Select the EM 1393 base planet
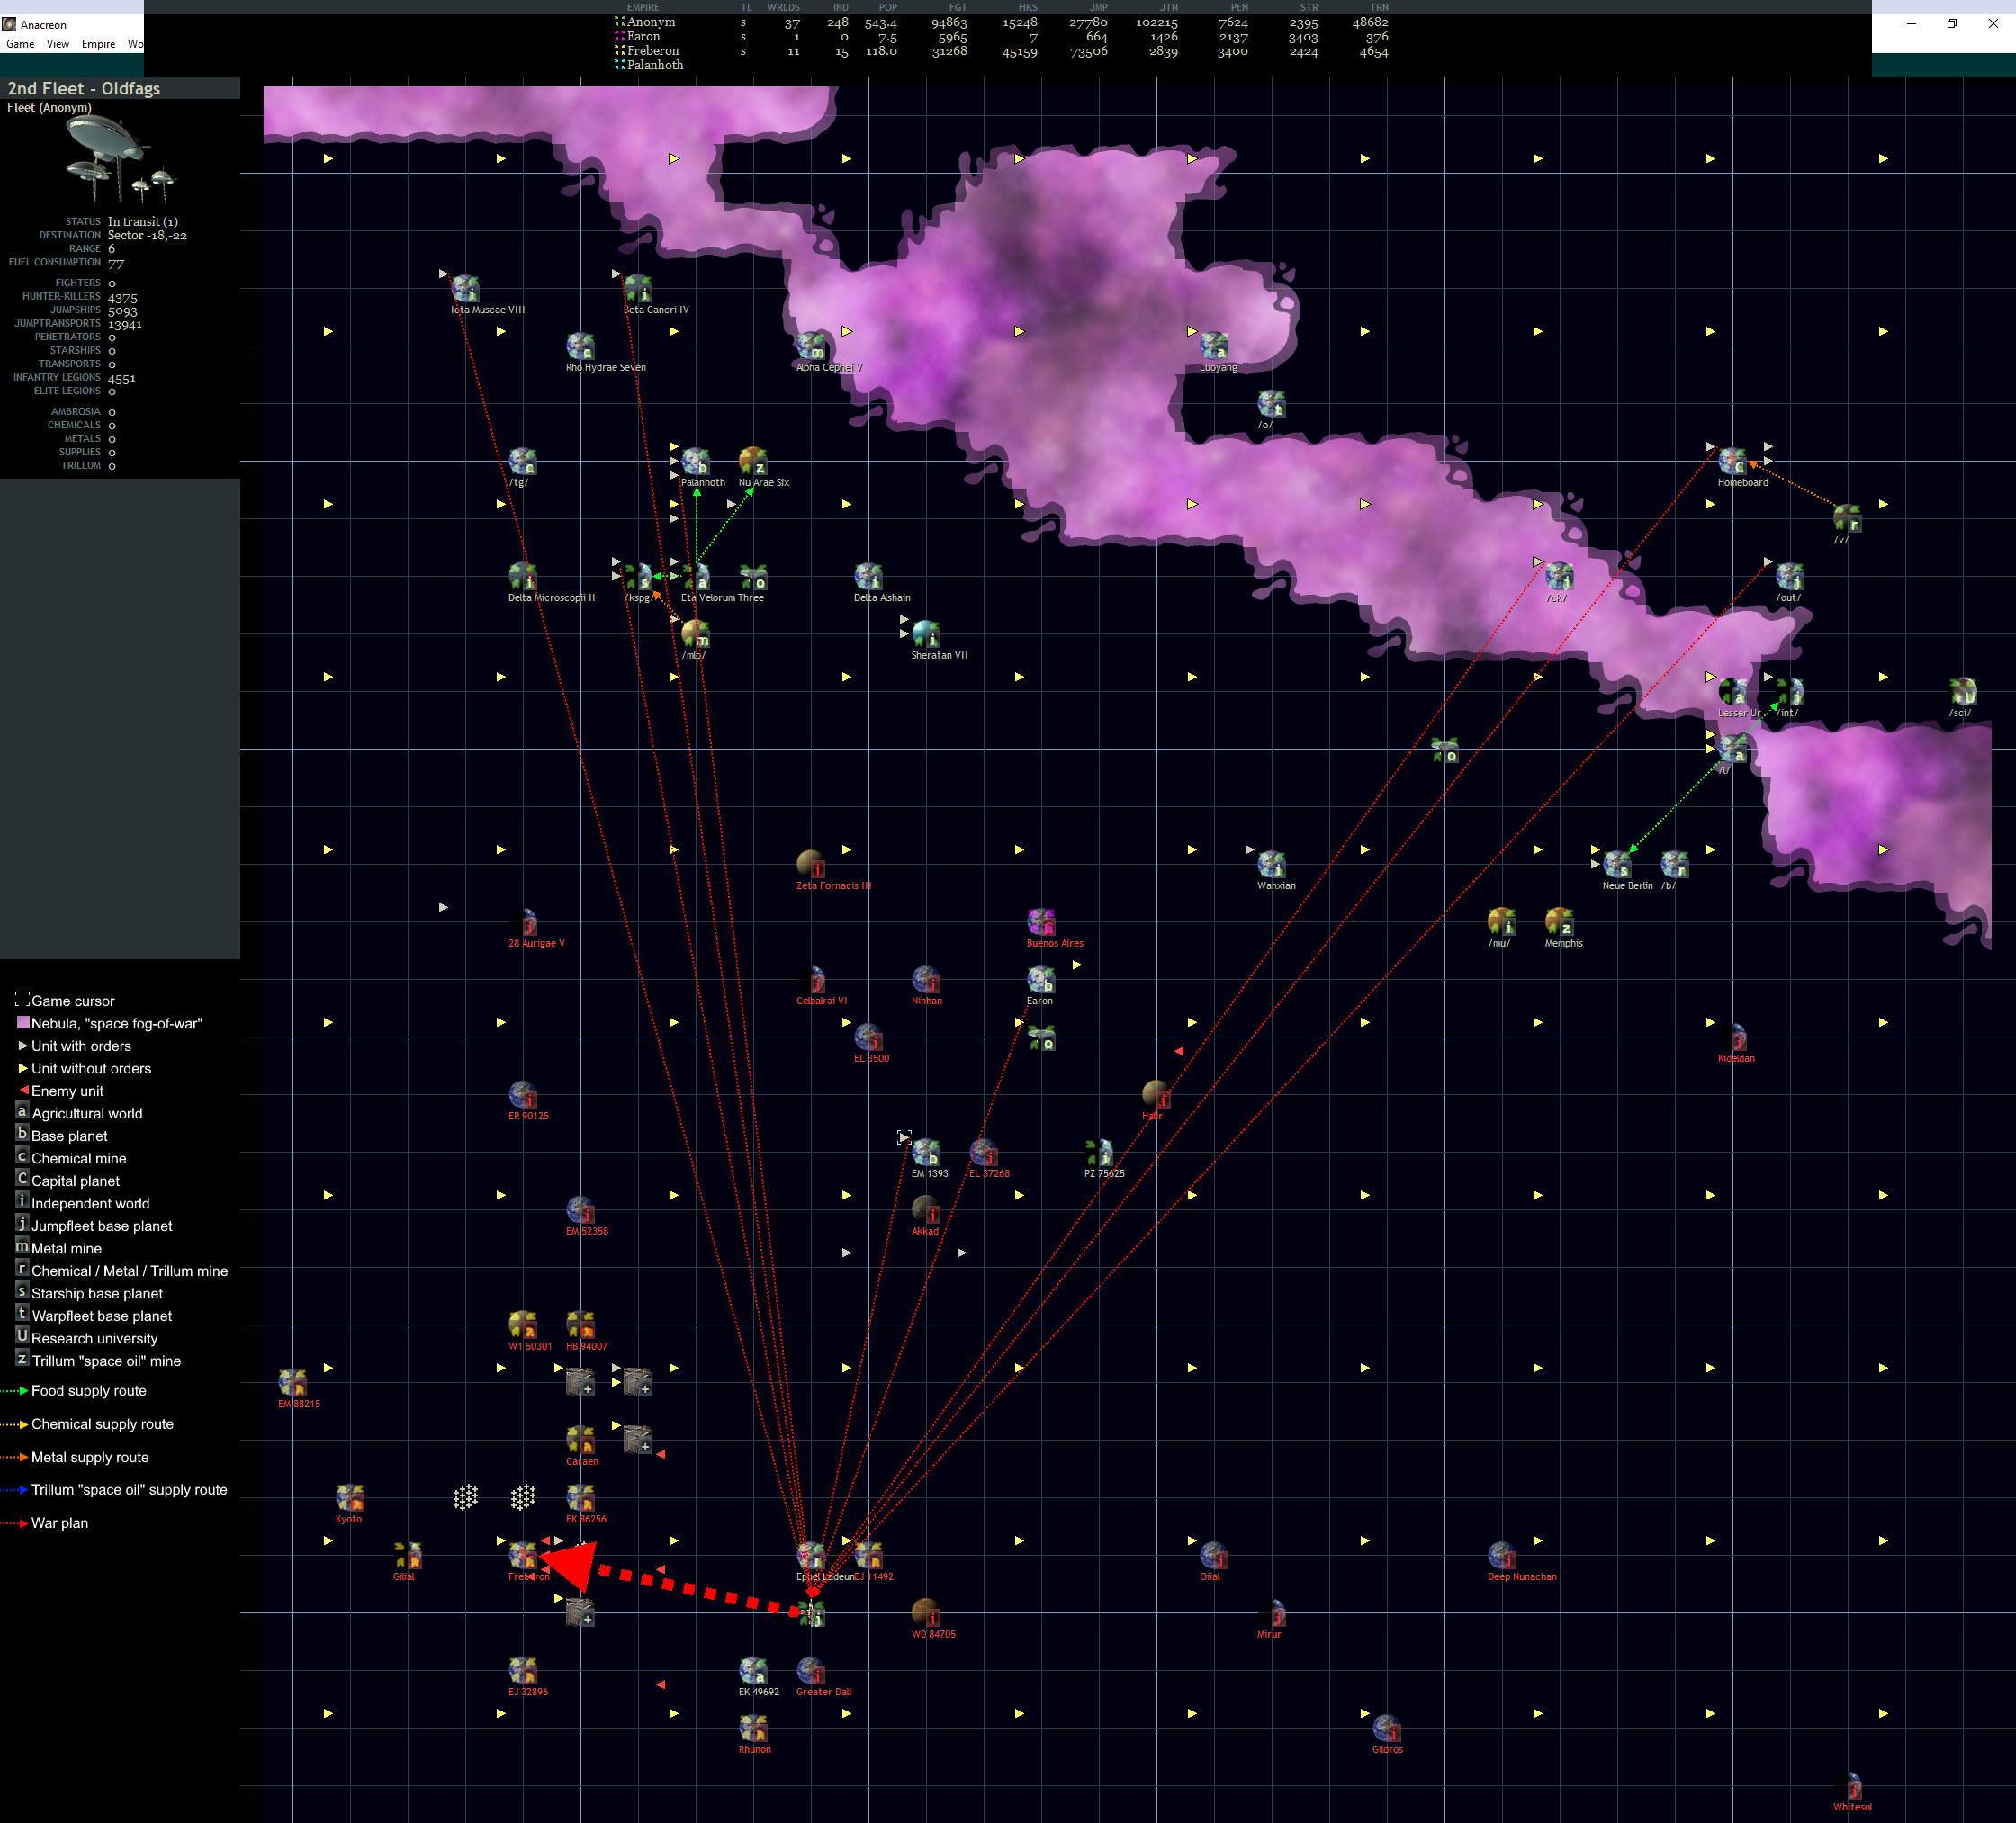Viewport: 2016px width, 1823px height. tap(926, 1152)
